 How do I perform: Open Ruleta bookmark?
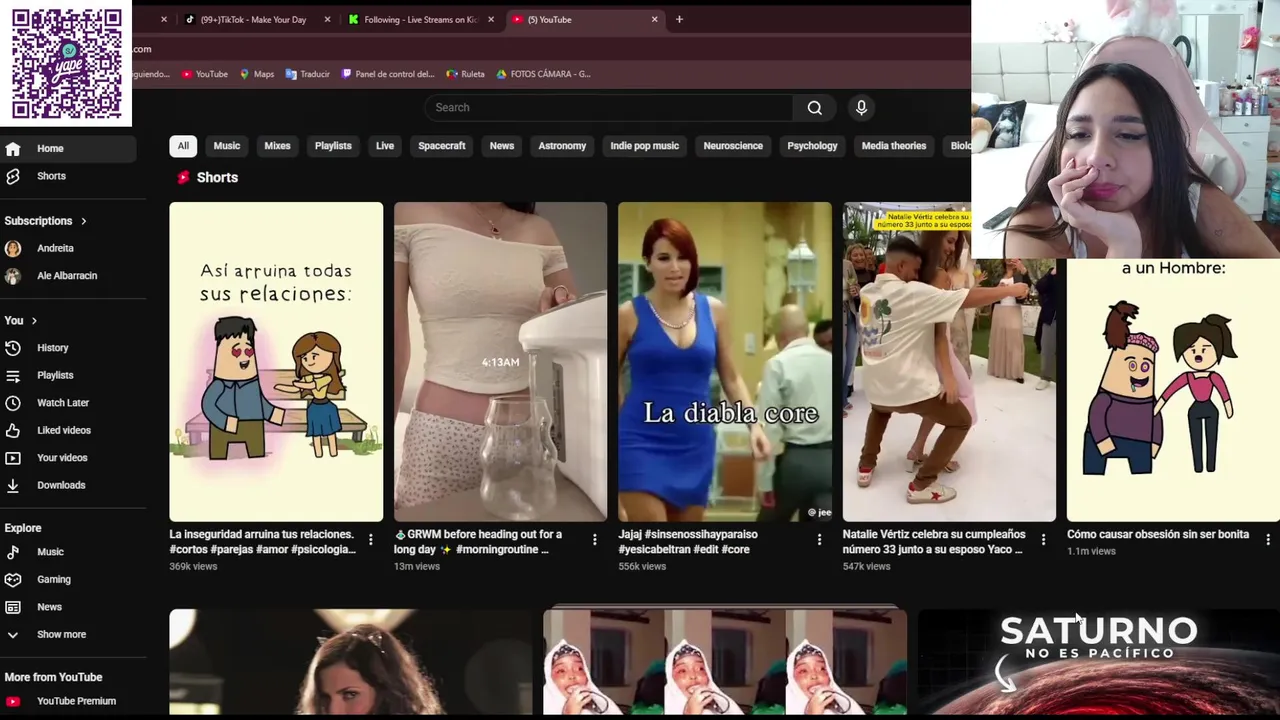pos(465,74)
